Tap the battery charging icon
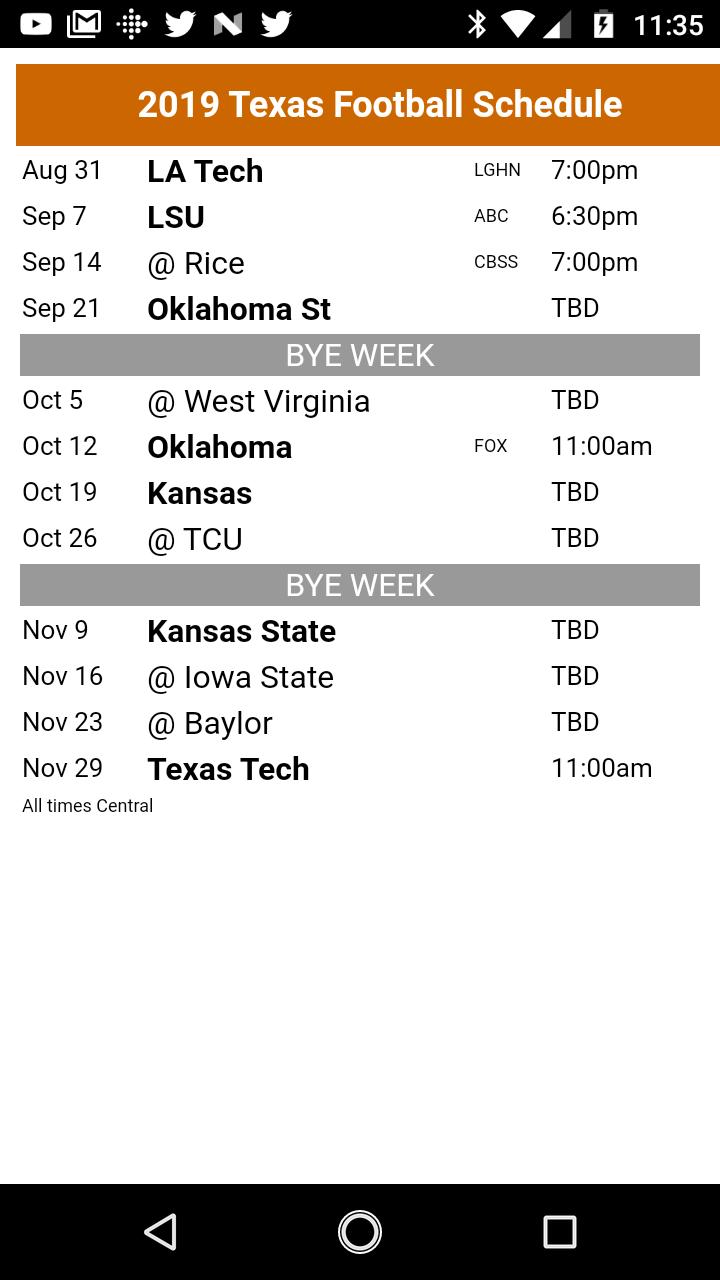Screen dimensions: 720x1280 [603, 23]
